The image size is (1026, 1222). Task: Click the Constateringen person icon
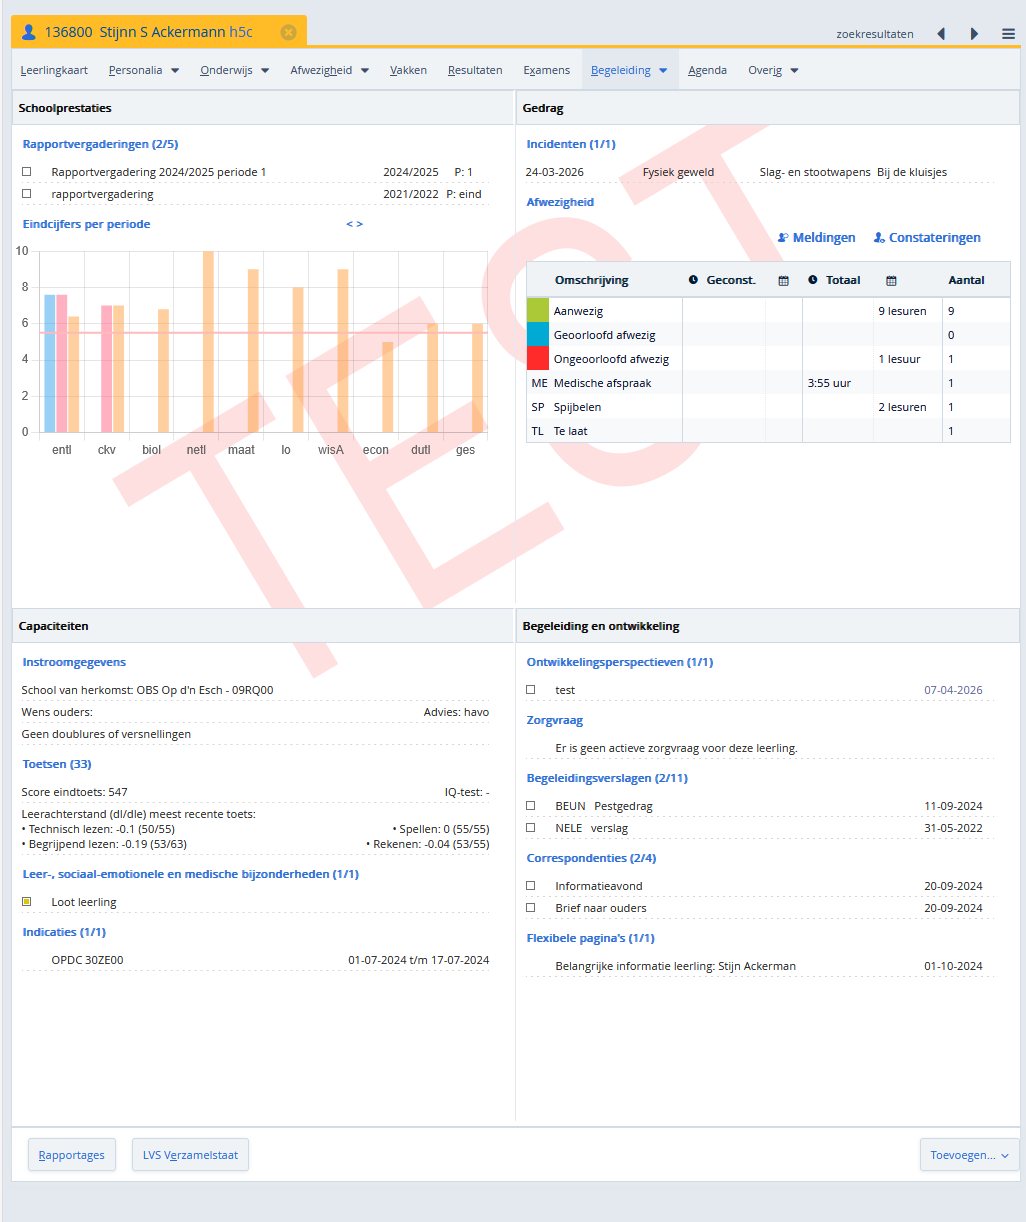(879, 238)
